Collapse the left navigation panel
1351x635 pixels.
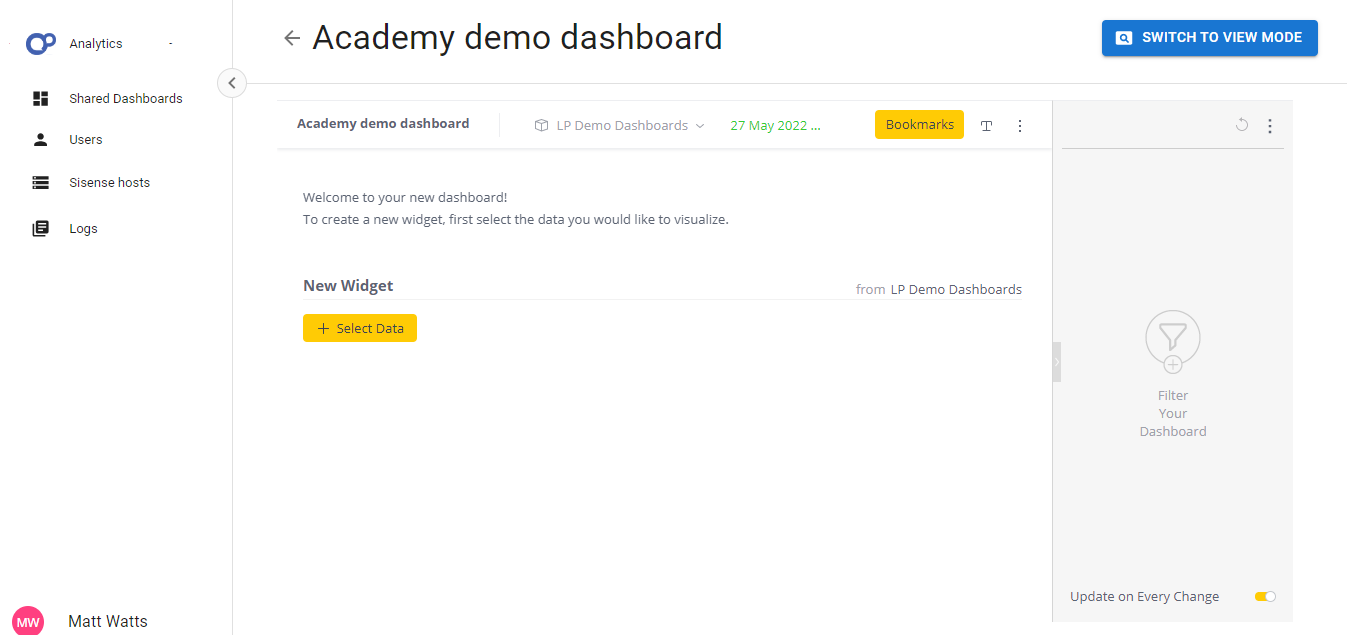(232, 83)
